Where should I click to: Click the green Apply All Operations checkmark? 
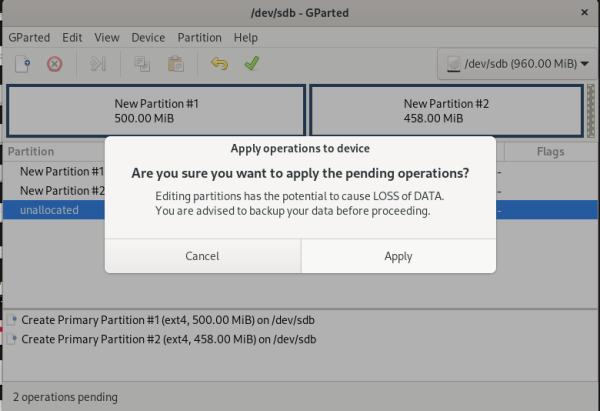pyautogui.click(x=252, y=64)
